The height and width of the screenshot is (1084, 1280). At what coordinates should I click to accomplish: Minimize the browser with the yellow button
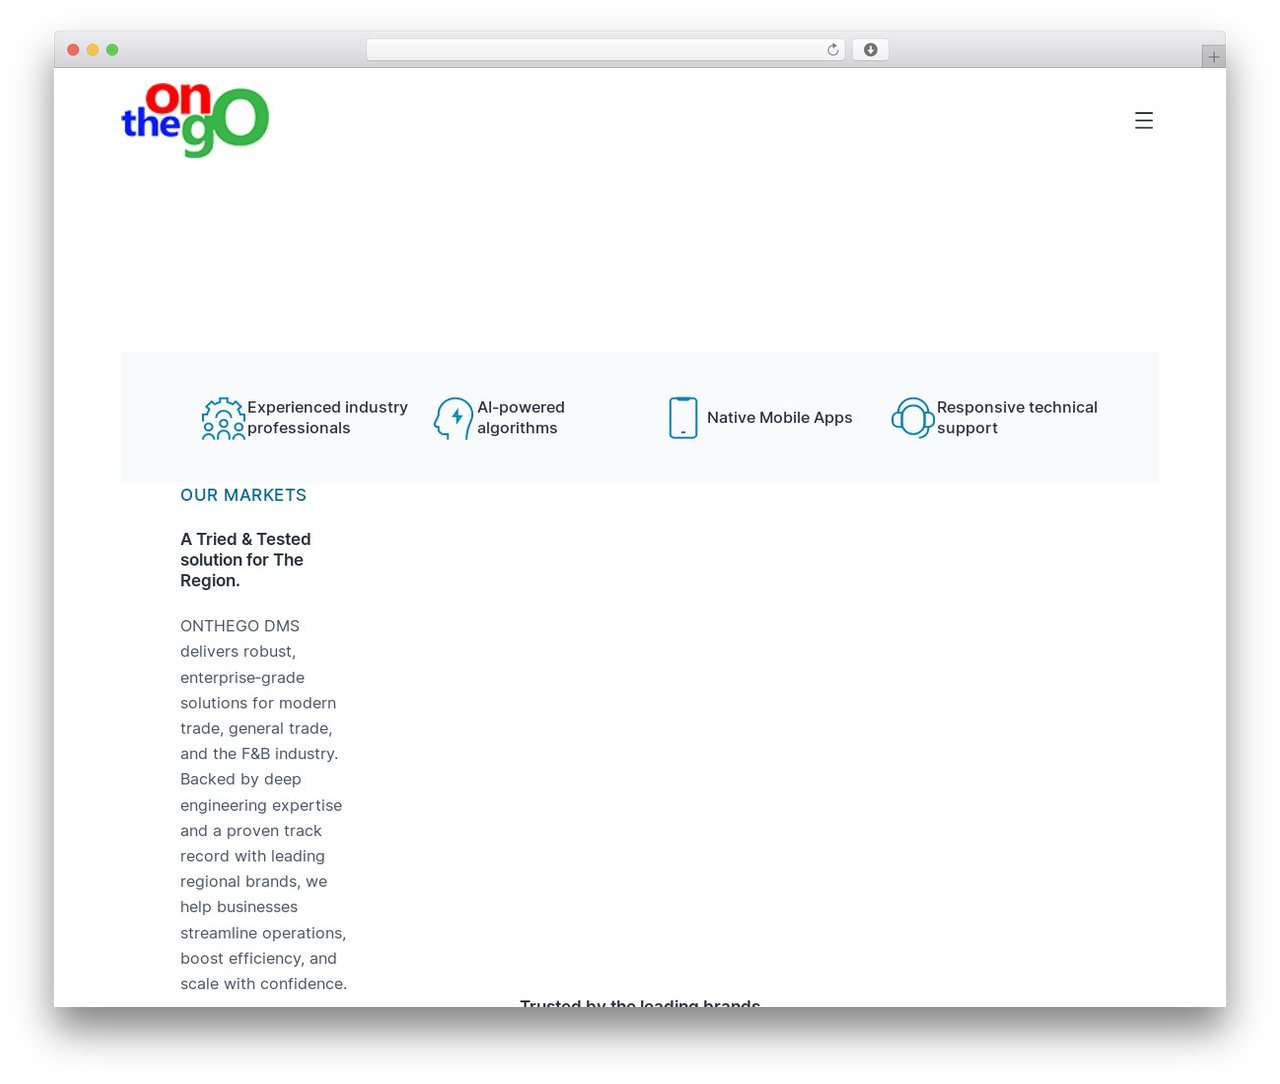93,50
